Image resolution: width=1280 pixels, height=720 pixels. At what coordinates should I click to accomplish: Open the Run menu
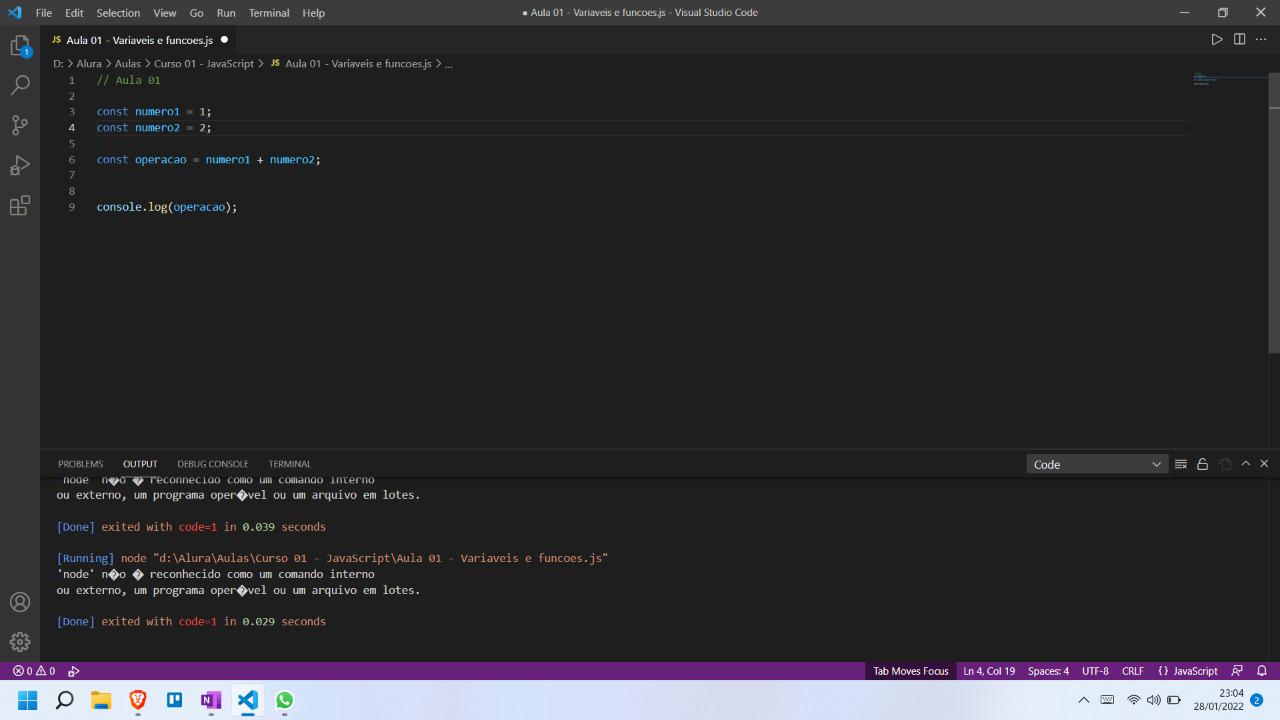click(226, 13)
